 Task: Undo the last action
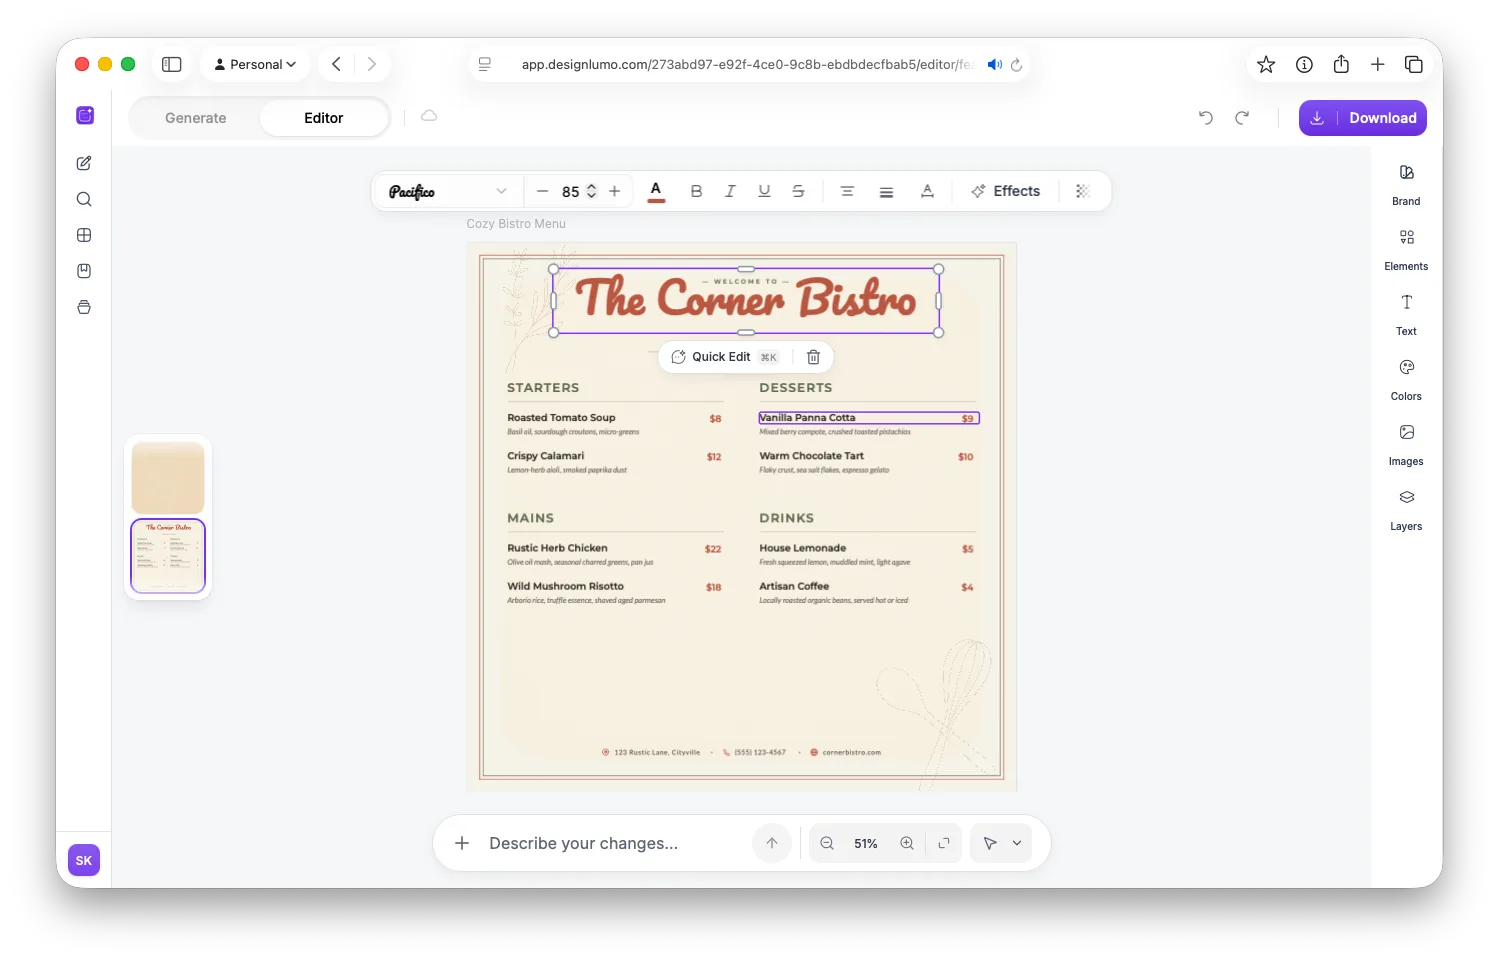(x=1206, y=118)
